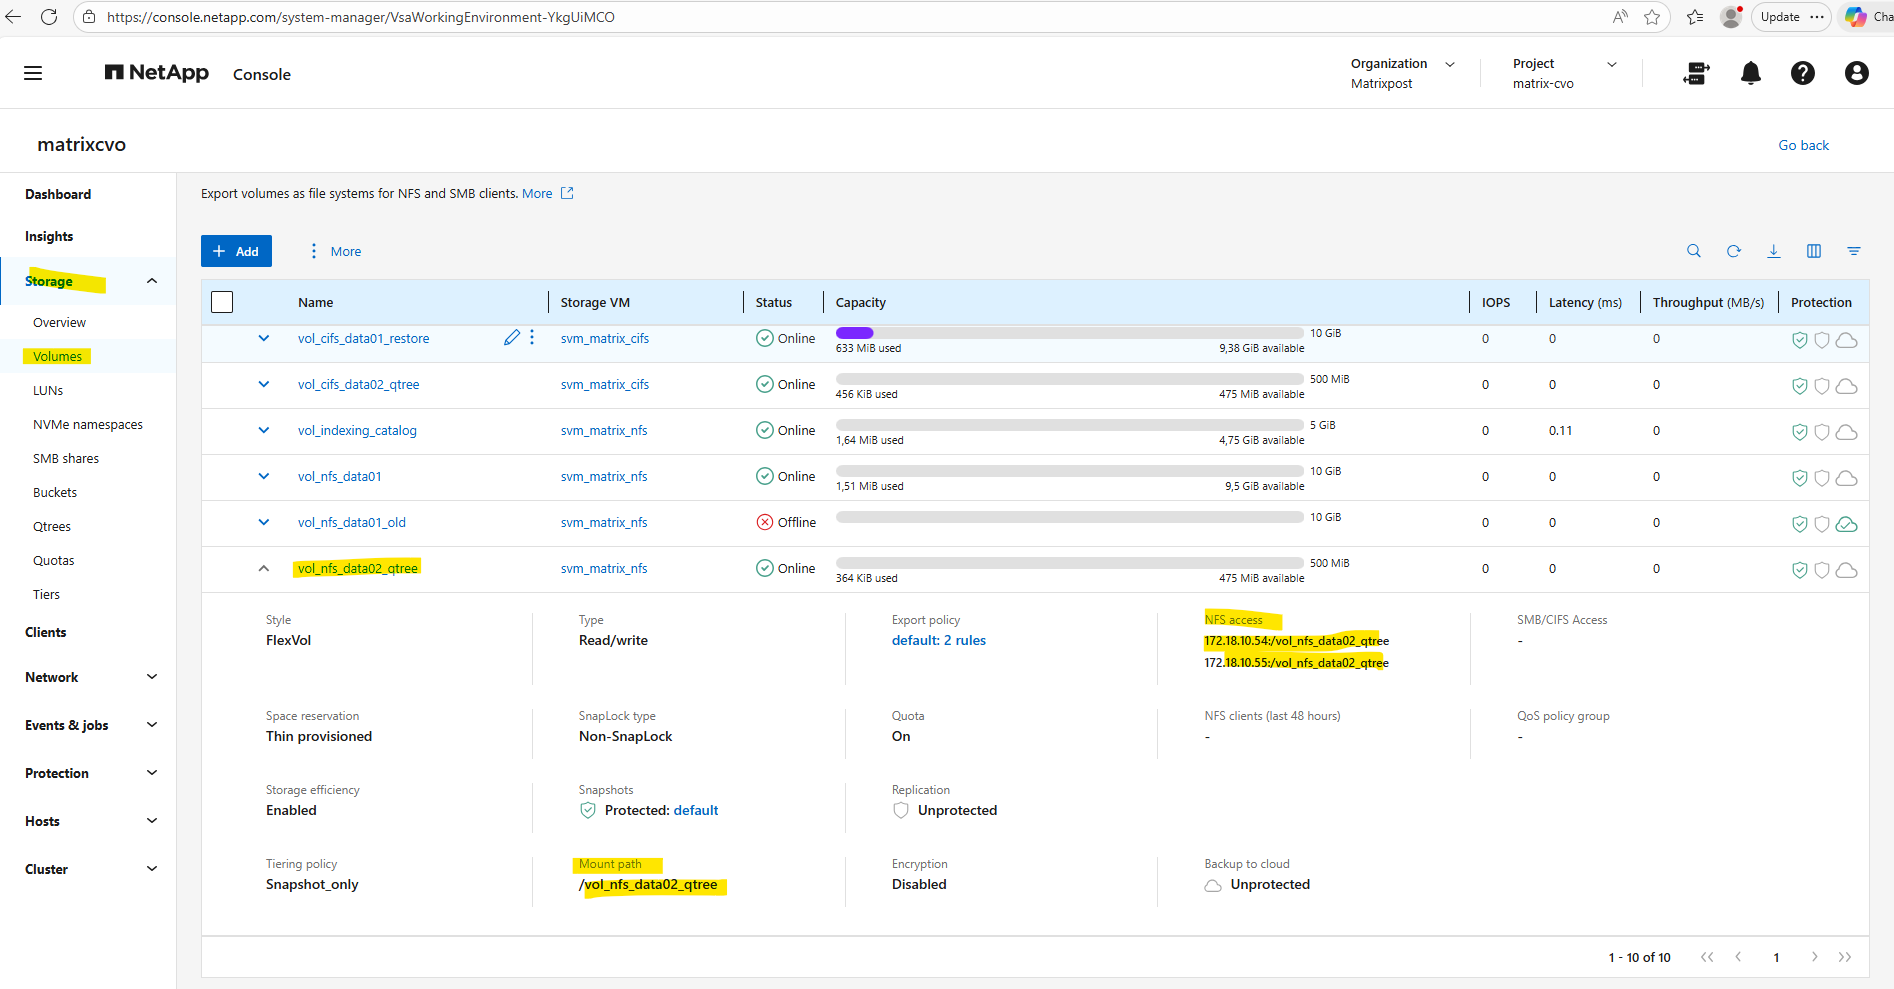The image size is (1894, 989).
Task: Open the 'default: 2 rules' export policy link
Action: tap(938, 640)
